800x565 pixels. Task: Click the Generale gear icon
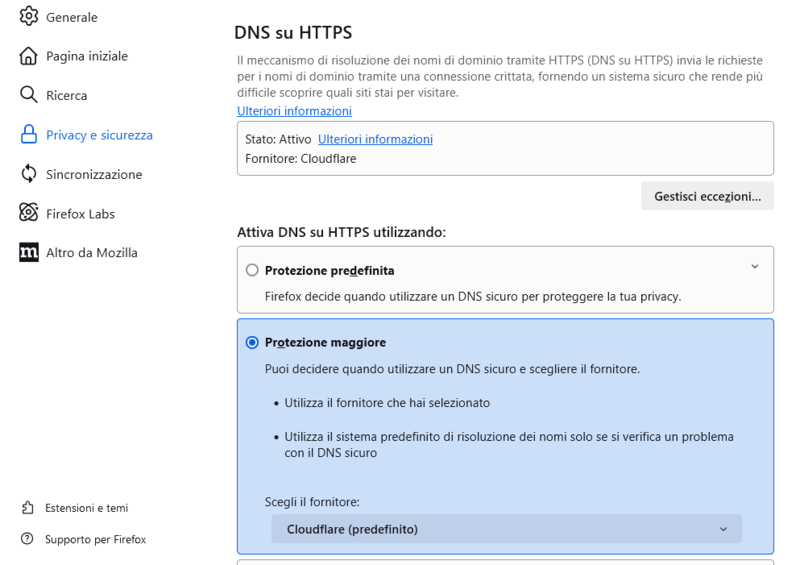coord(29,16)
